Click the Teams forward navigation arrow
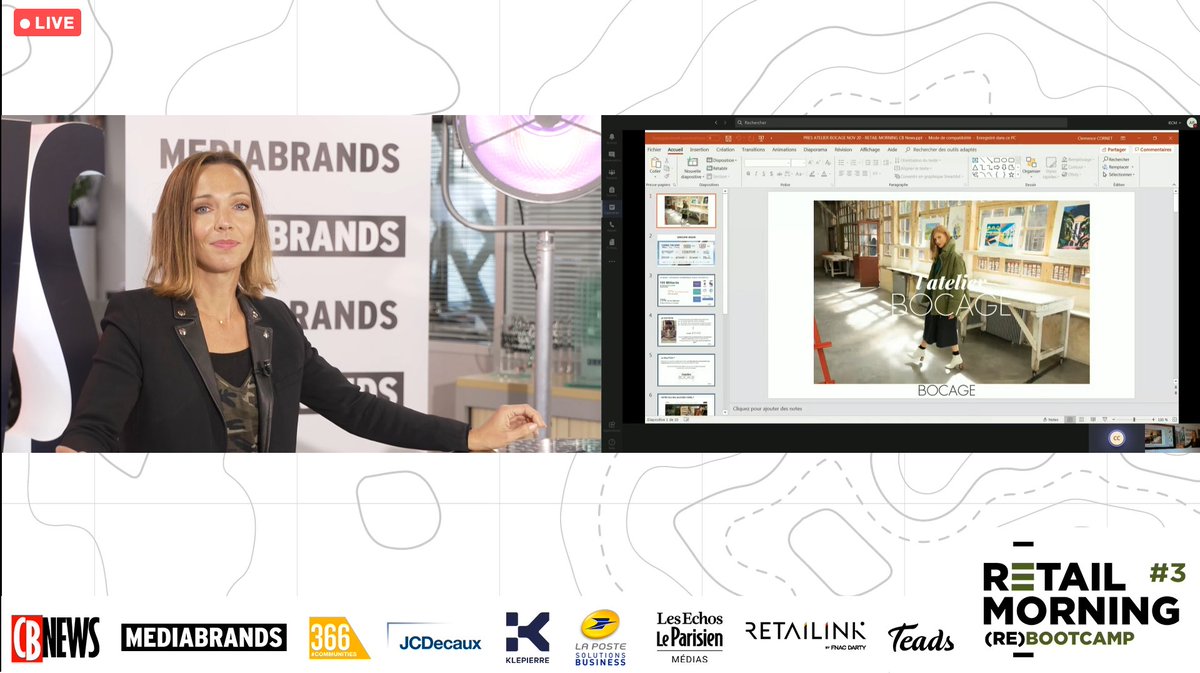1200x673 pixels. [725, 122]
